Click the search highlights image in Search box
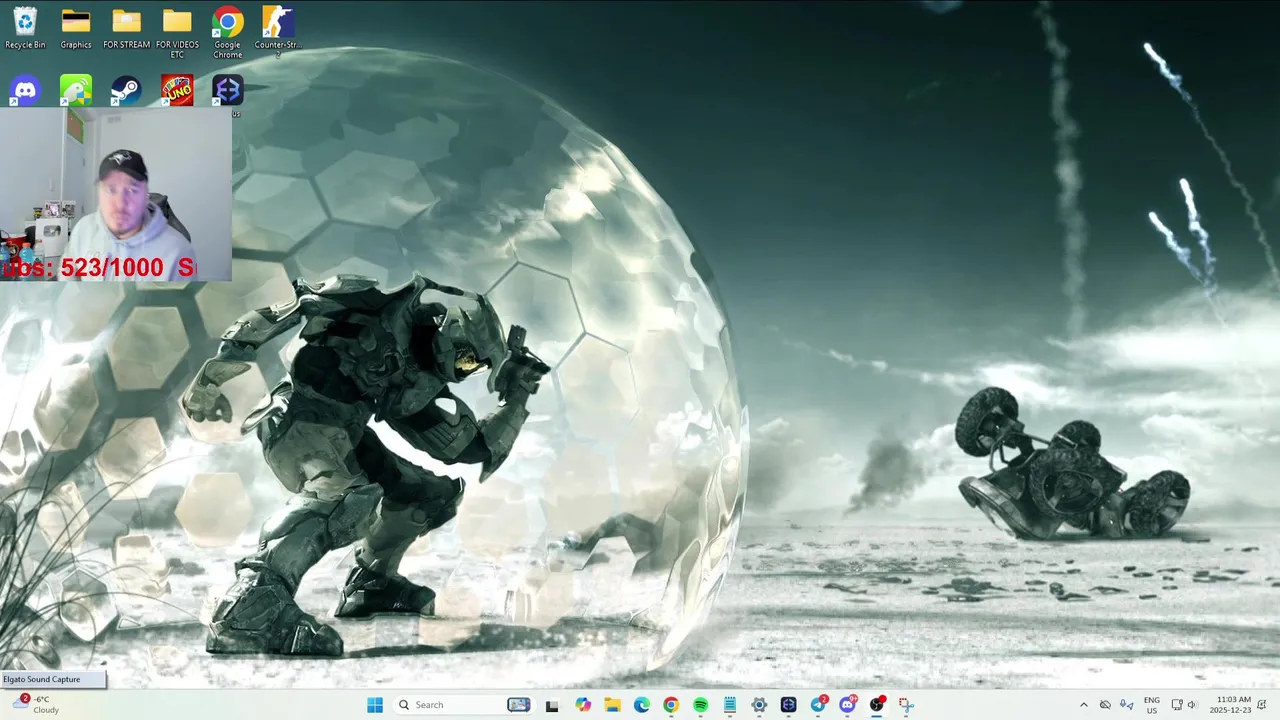This screenshot has height=720, width=1280. 518,705
